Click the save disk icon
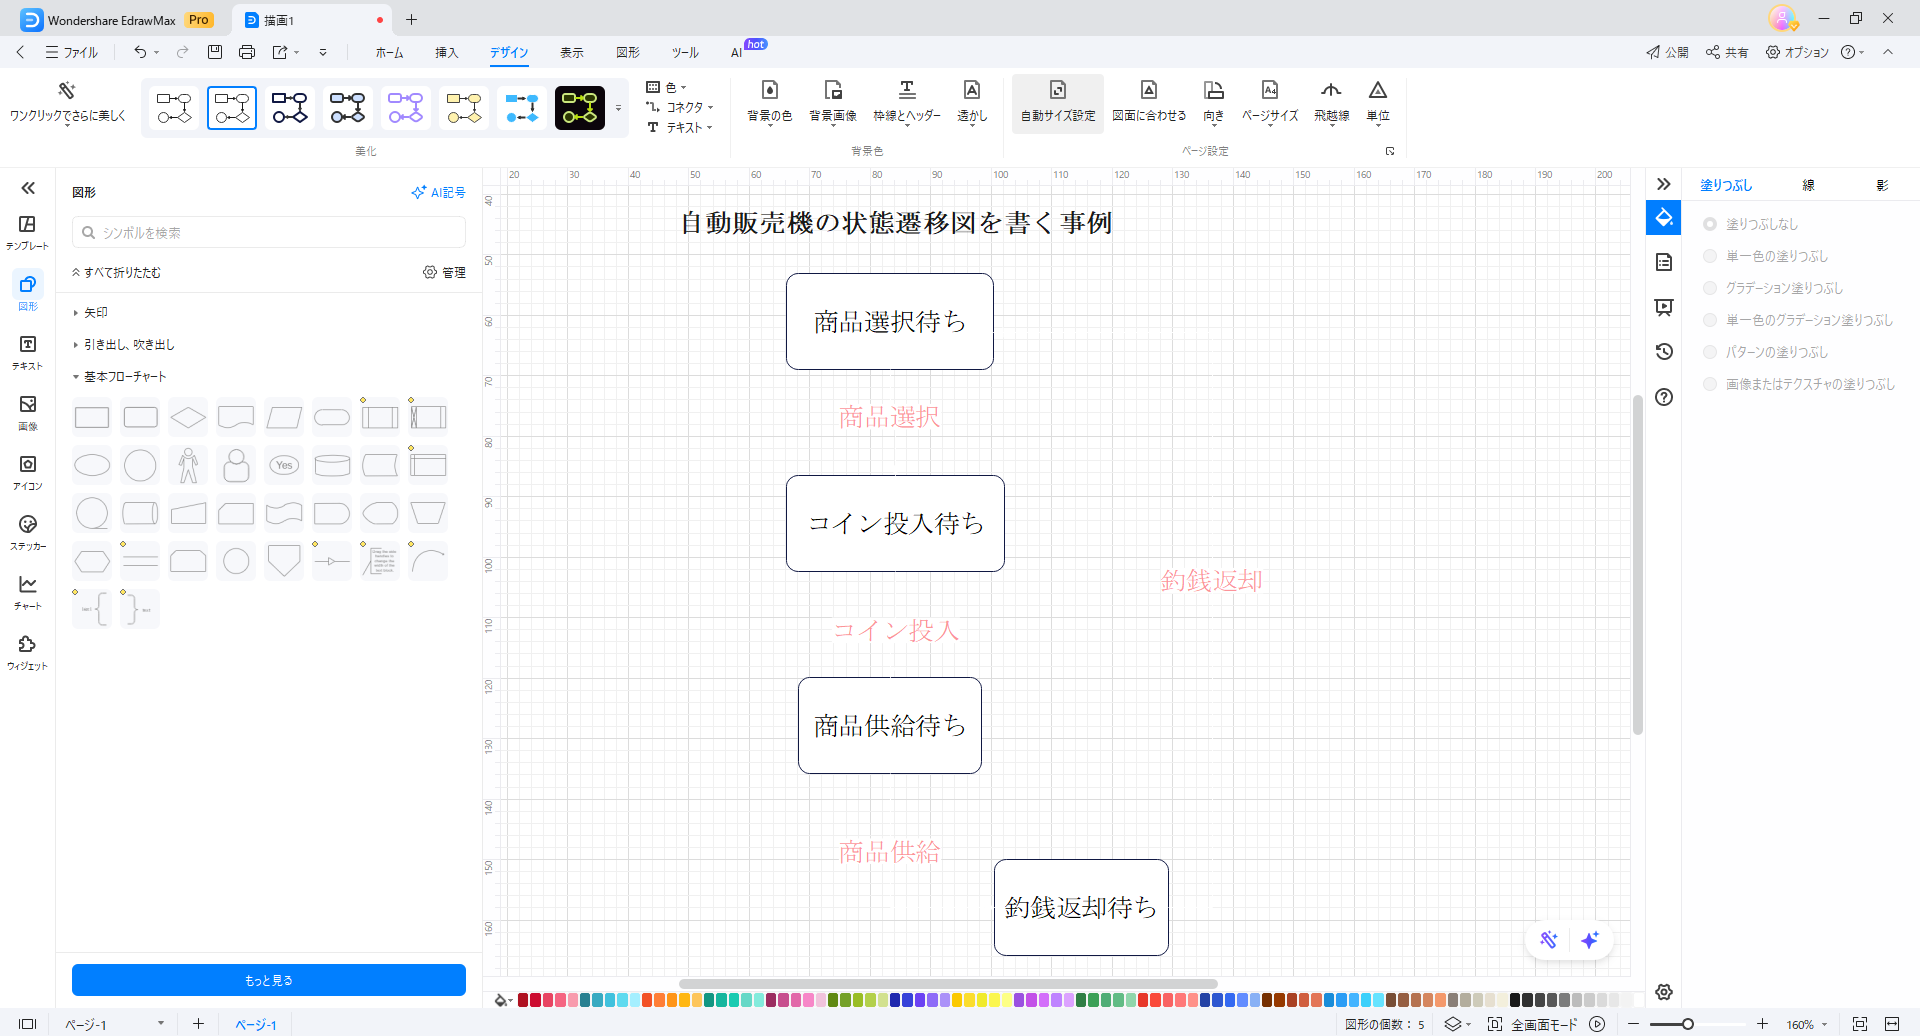Image resolution: width=1920 pixels, height=1036 pixels. pyautogui.click(x=214, y=52)
